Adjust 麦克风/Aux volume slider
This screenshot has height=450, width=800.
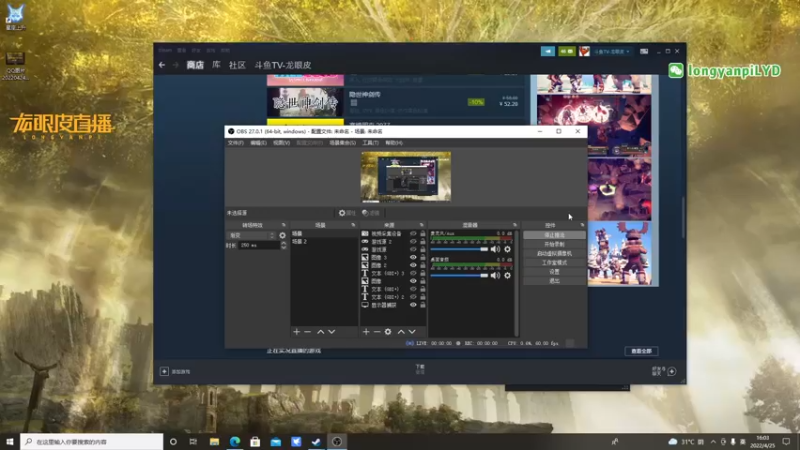459,249
